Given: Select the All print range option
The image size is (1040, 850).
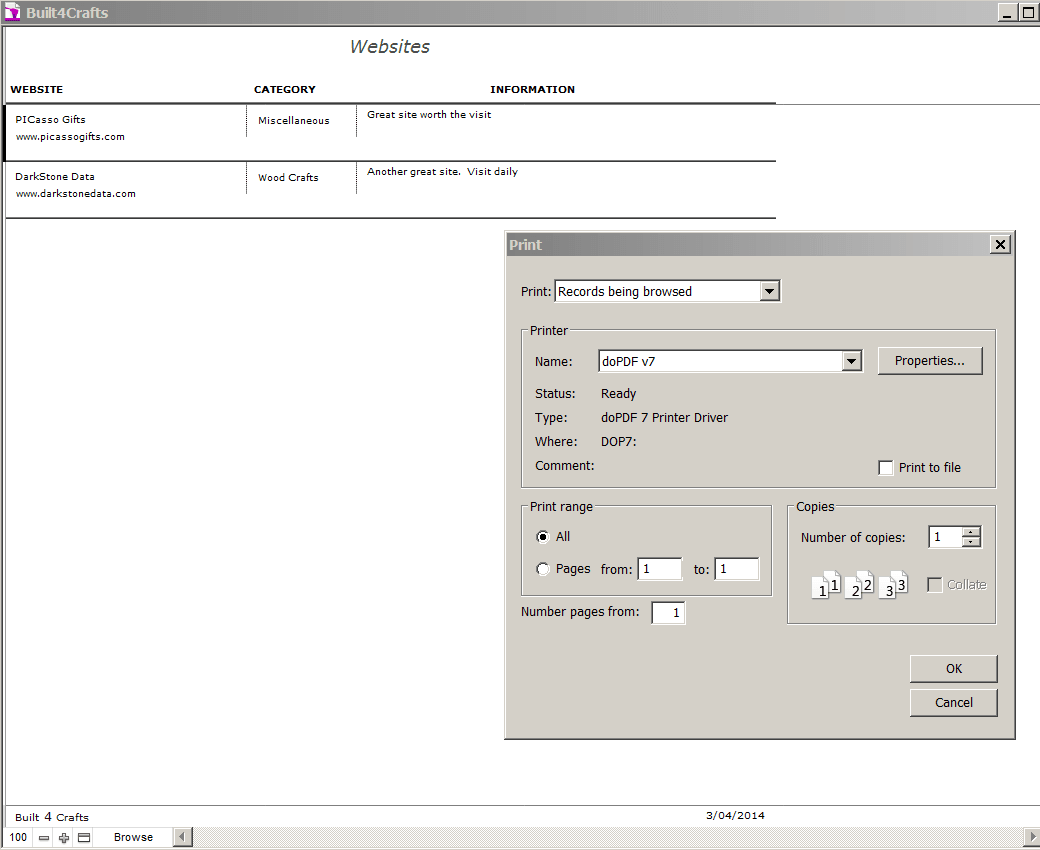Looking at the screenshot, I should coord(543,537).
